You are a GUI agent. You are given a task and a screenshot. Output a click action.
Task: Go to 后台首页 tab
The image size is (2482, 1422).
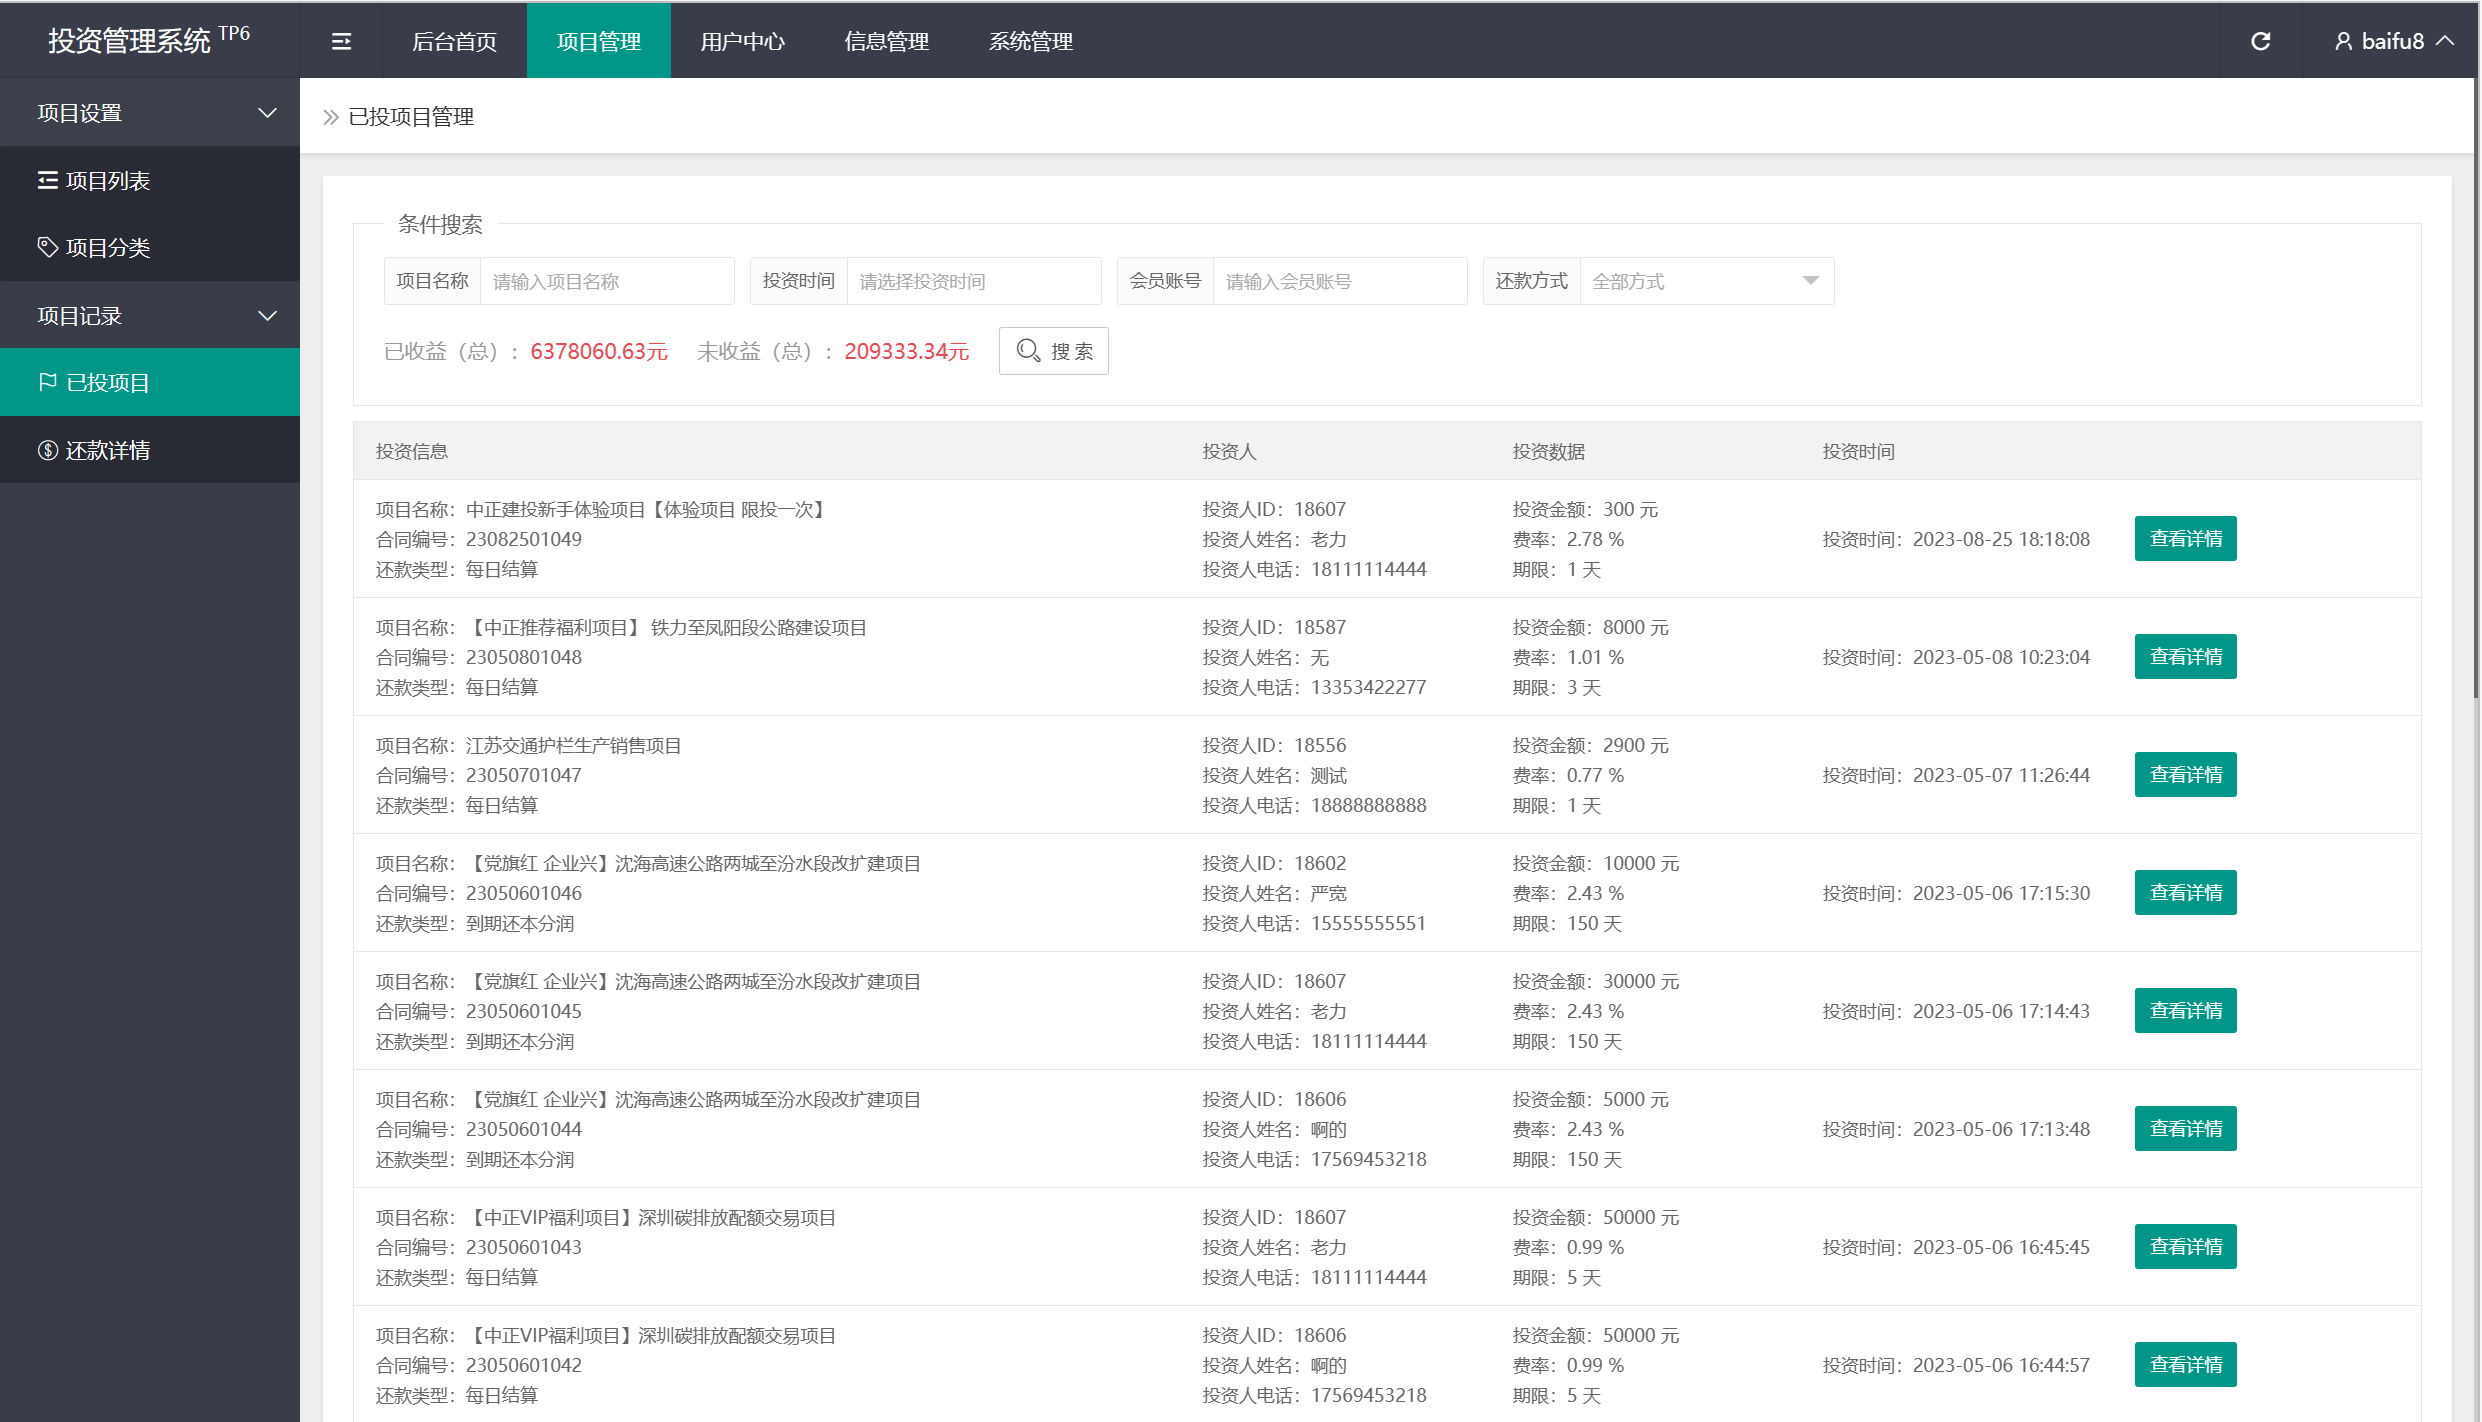click(454, 41)
